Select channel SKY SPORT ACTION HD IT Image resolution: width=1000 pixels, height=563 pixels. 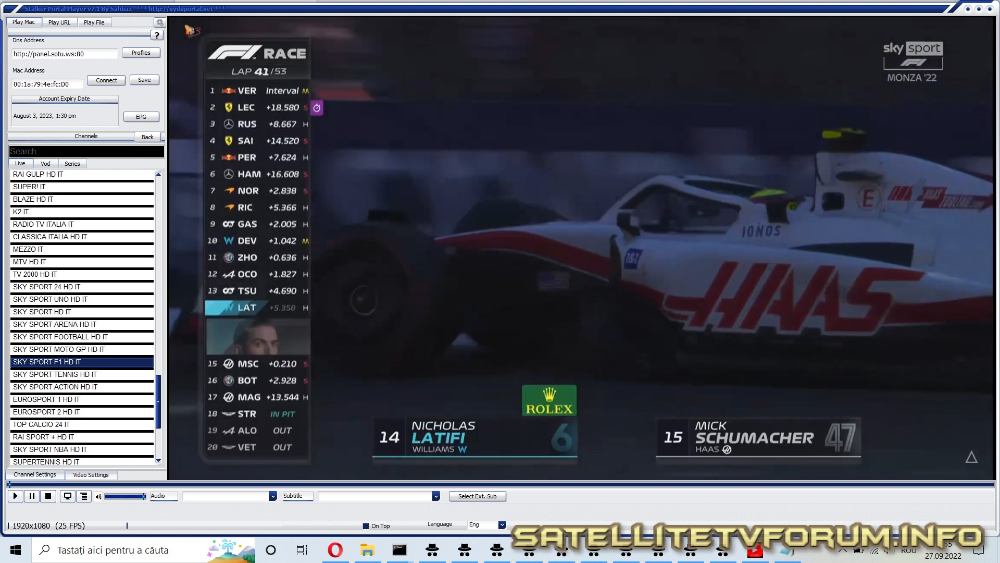click(x=82, y=387)
